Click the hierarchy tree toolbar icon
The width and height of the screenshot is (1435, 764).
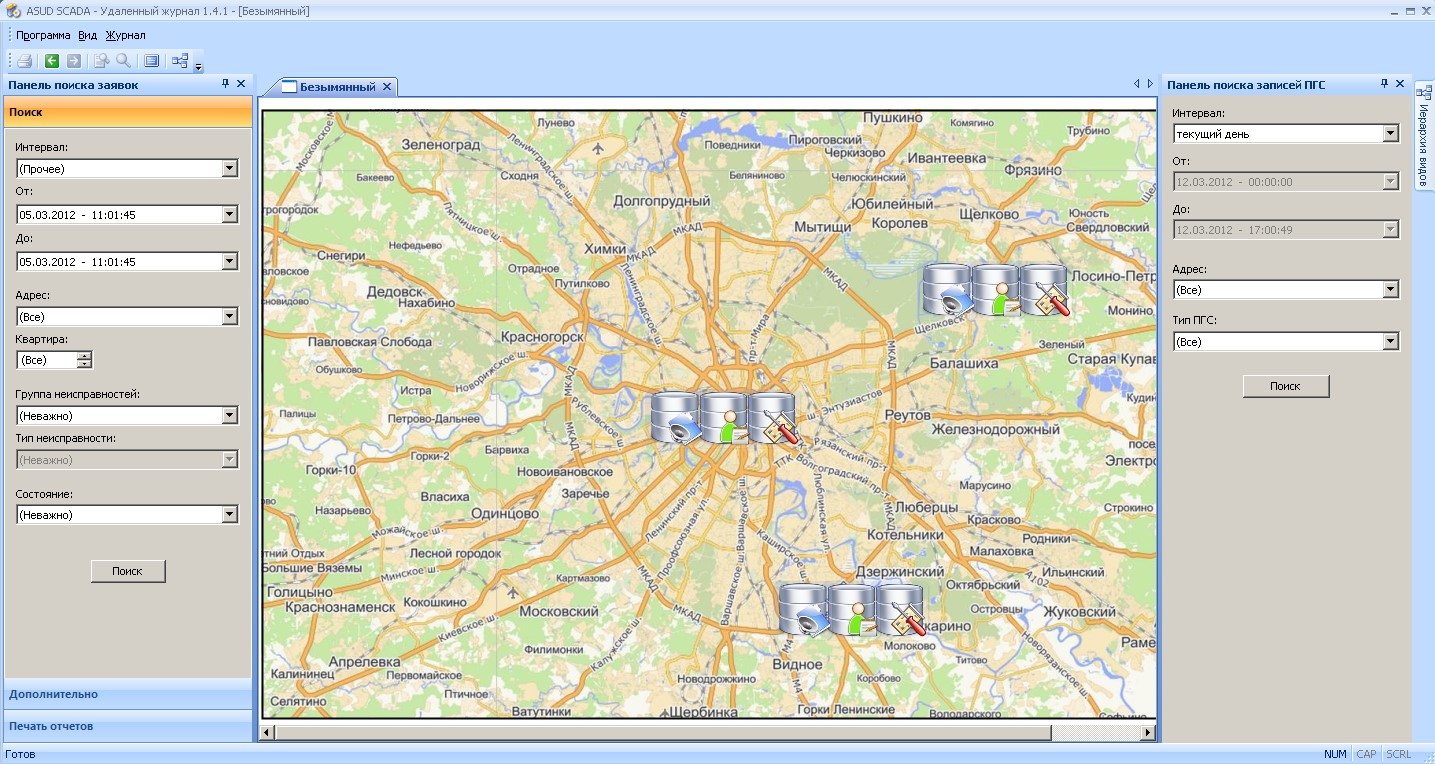179,61
